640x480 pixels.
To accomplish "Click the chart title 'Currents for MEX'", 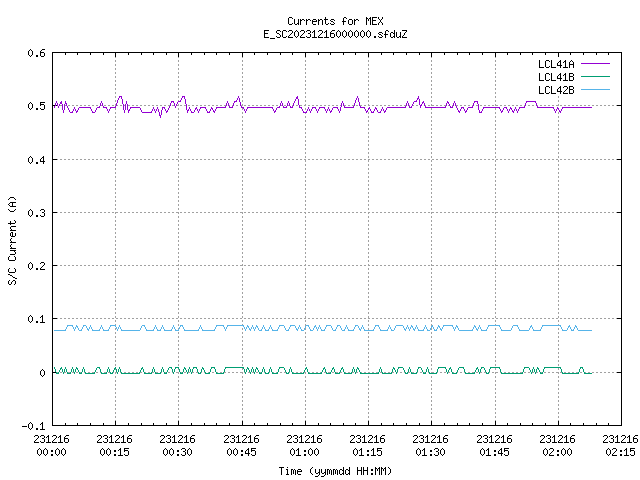I will coord(335,21).
